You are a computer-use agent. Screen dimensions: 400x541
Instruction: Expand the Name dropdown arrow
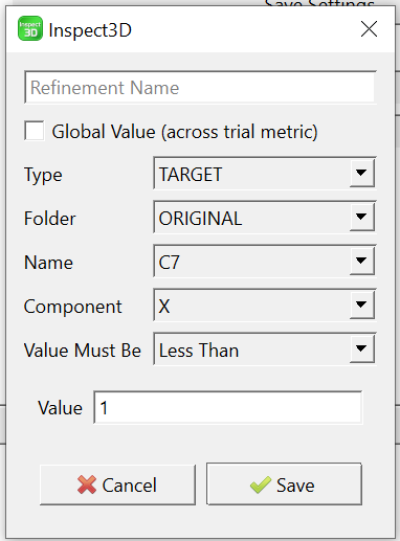(361, 260)
